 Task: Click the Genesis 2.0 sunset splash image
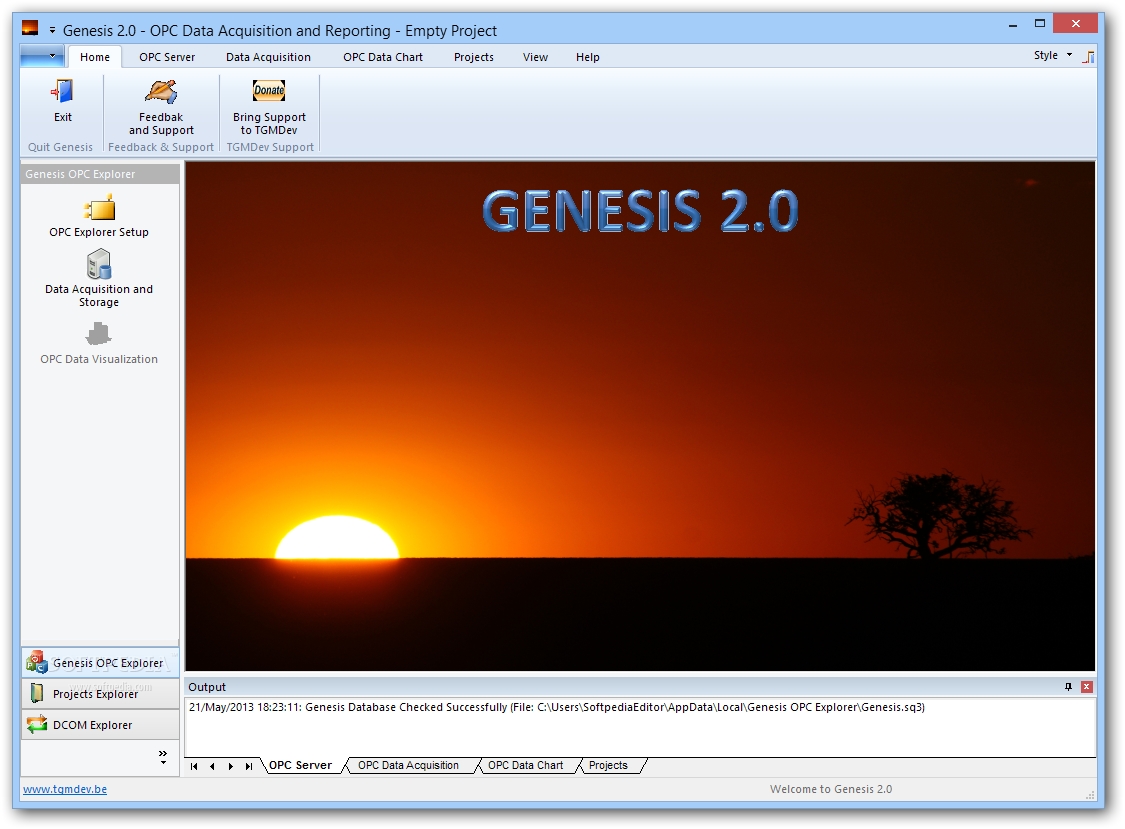[x=640, y=416]
